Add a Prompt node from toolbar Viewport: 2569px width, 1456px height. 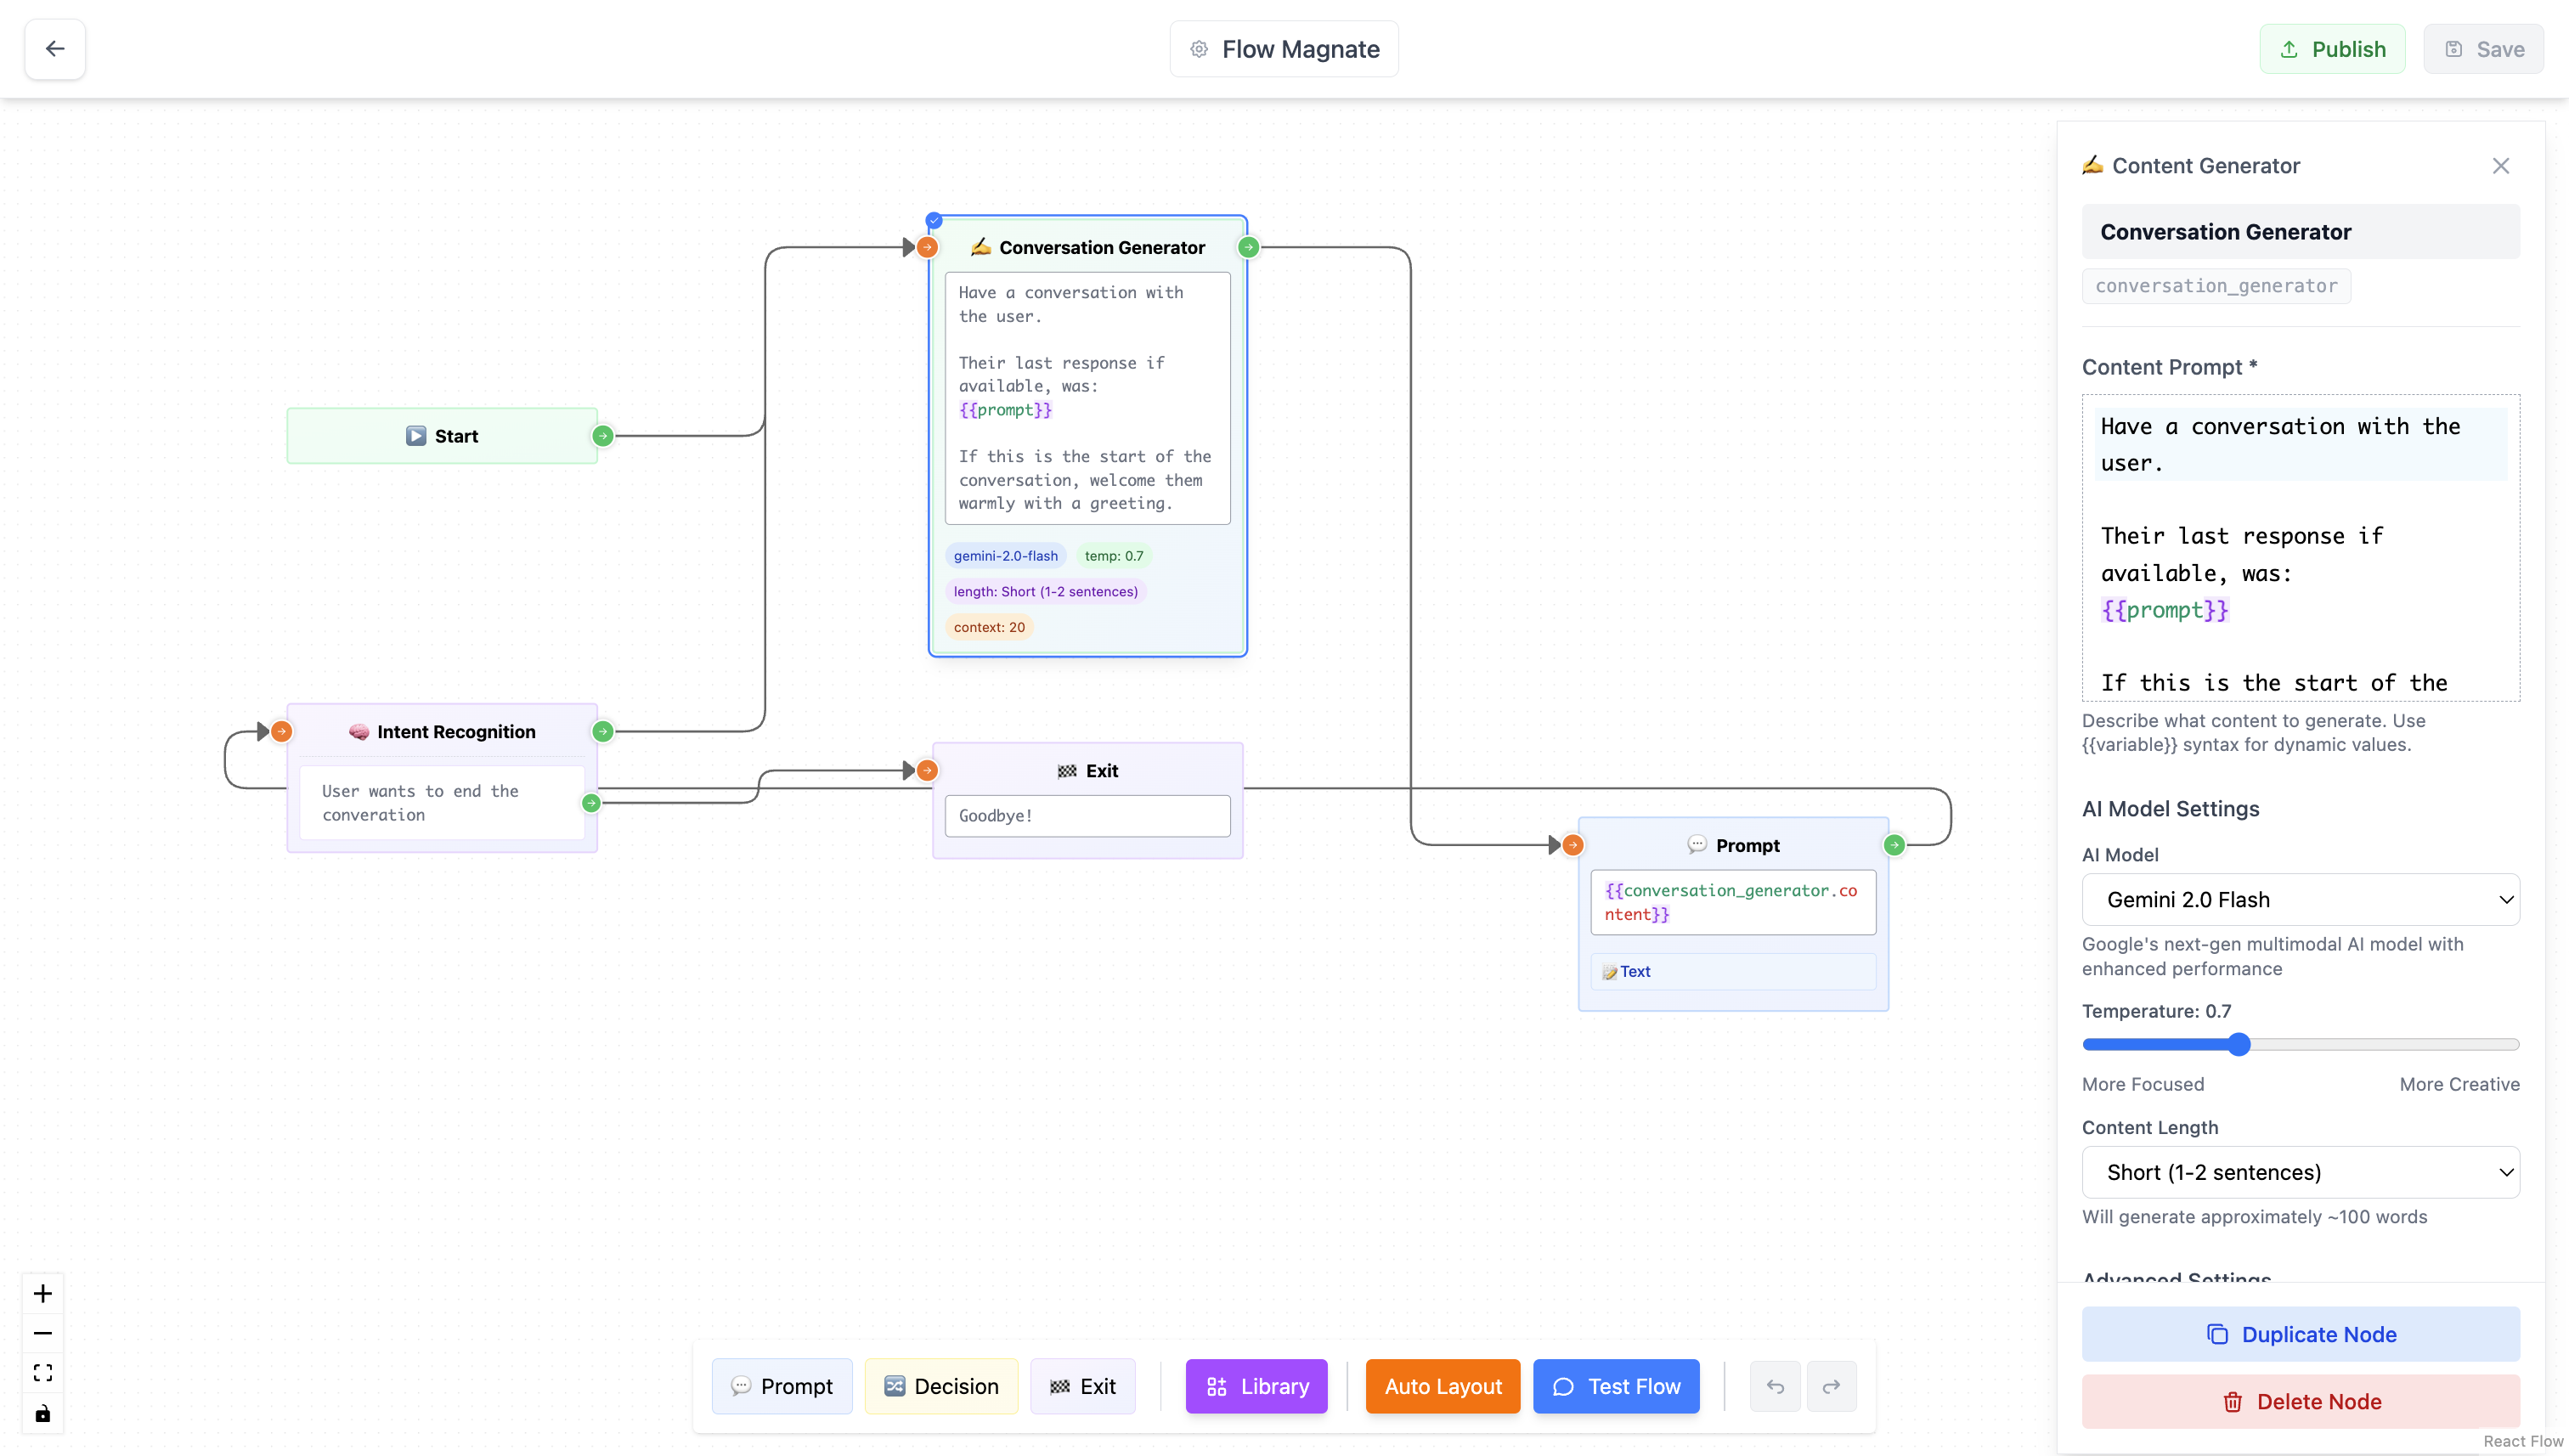click(782, 1386)
